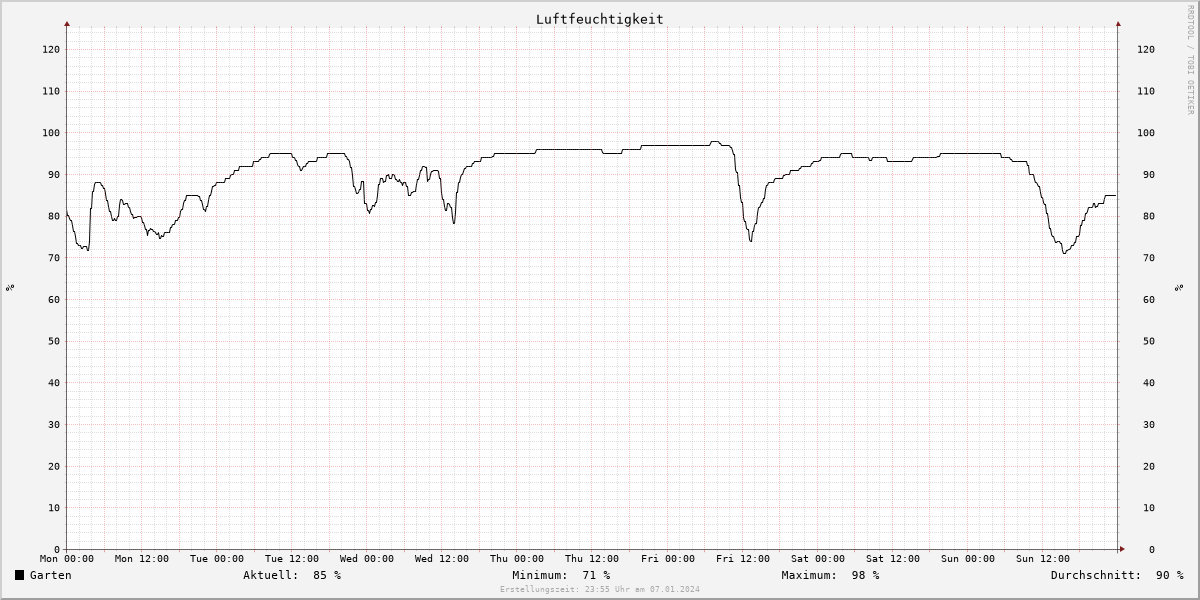The image size is (1200, 600).
Task: Click the Tue 12:00 x-axis label
Action: click(292, 559)
